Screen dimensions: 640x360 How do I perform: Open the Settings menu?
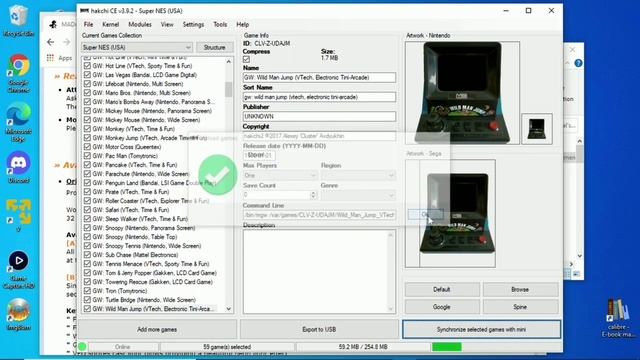tap(193, 24)
